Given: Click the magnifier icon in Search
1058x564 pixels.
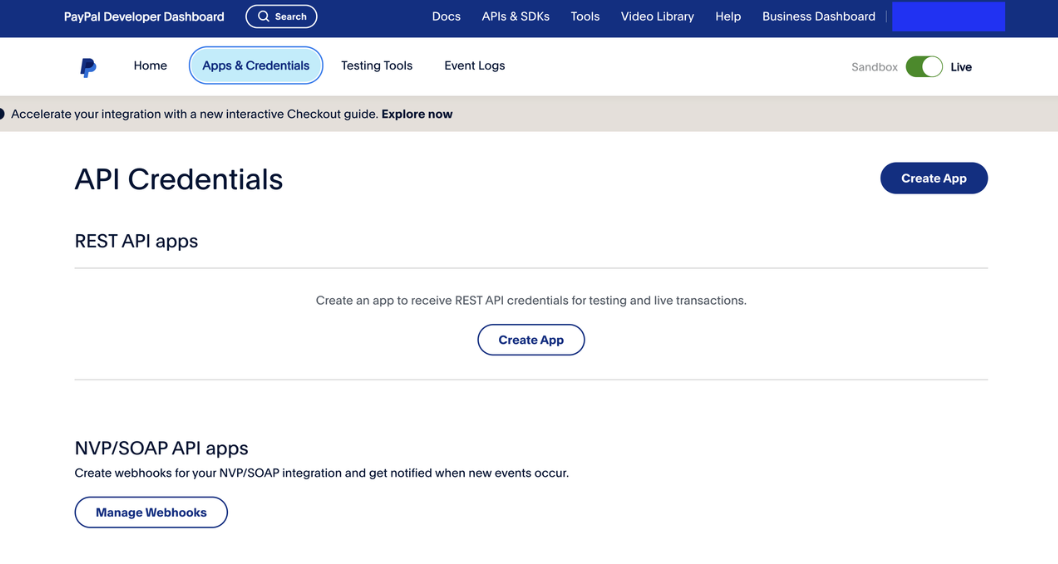Looking at the screenshot, I should pos(264,16).
